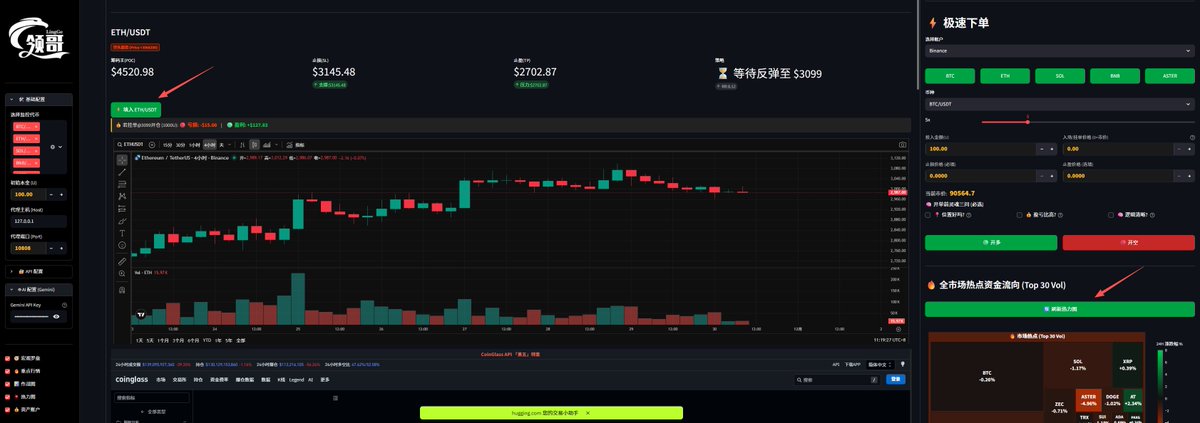The width and height of the screenshot is (1200, 423).
Task: Collapse the AI 配置 (Gemini) section
Action: pos(37,289)
